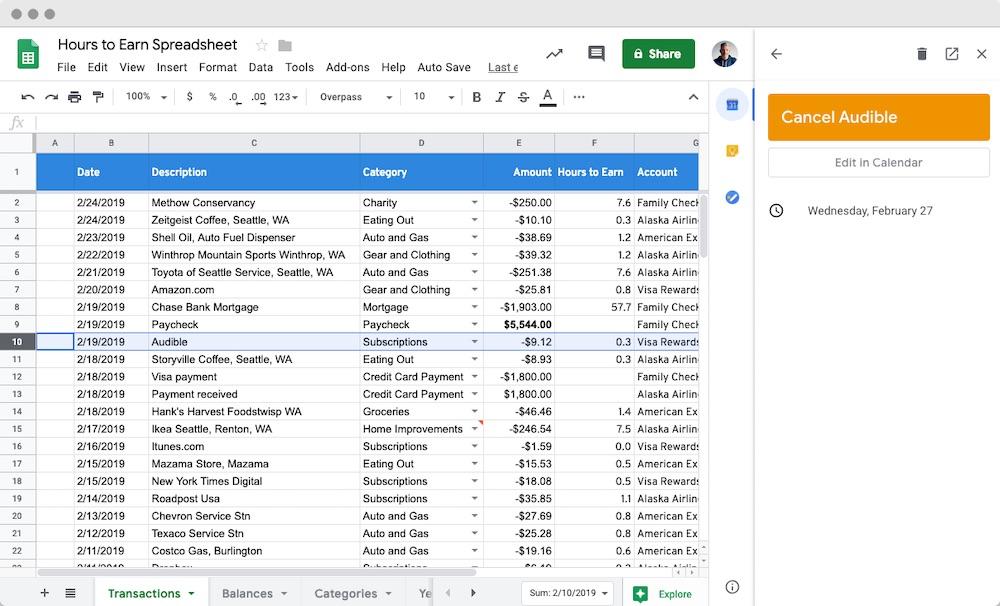Format as currency with dollar icon
Image resolution: width=1000 pixels, height=606 pixels.
pyautogui.click(x=189, y=97)
